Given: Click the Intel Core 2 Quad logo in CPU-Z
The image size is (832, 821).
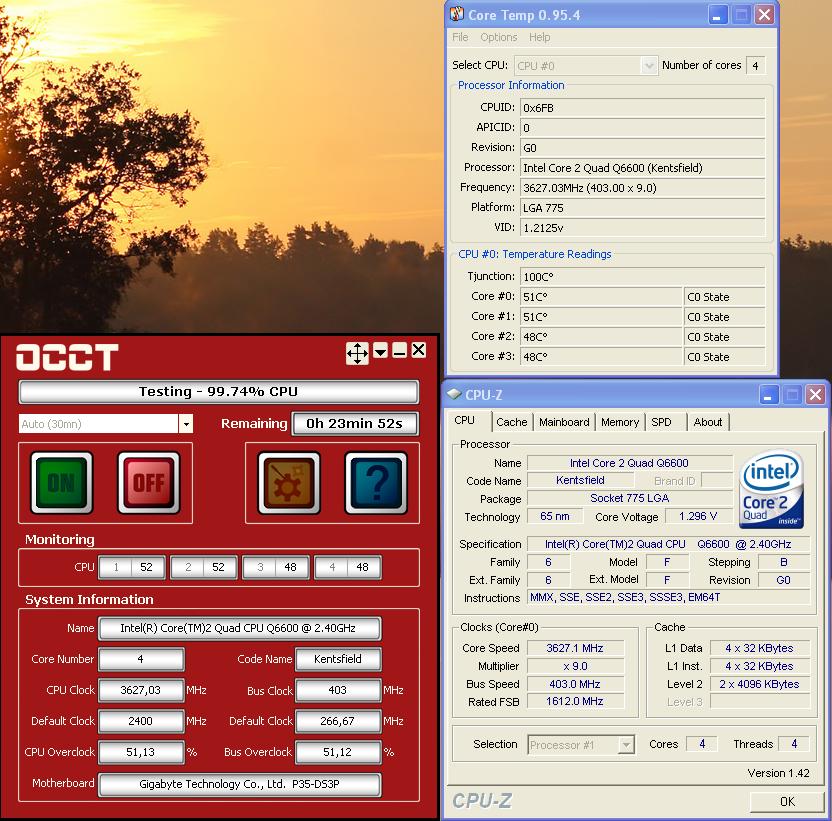Looking at the screenshot, I should [x=771, y=489].
